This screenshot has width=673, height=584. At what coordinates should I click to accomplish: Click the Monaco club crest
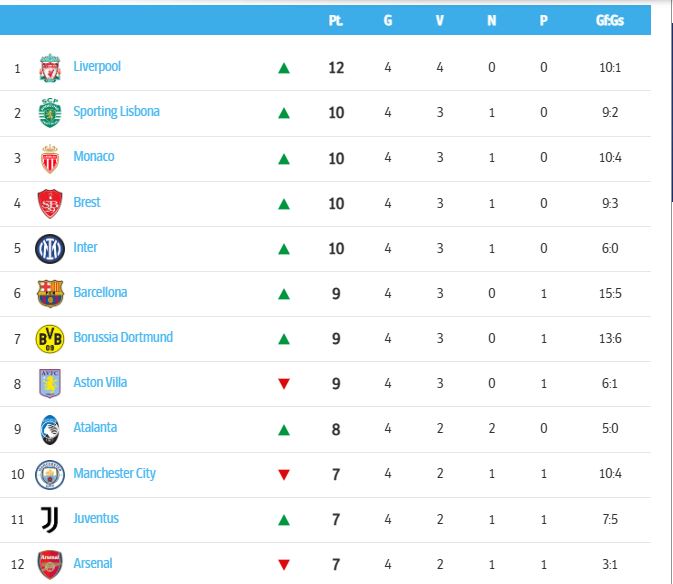[x=50, y=158]
